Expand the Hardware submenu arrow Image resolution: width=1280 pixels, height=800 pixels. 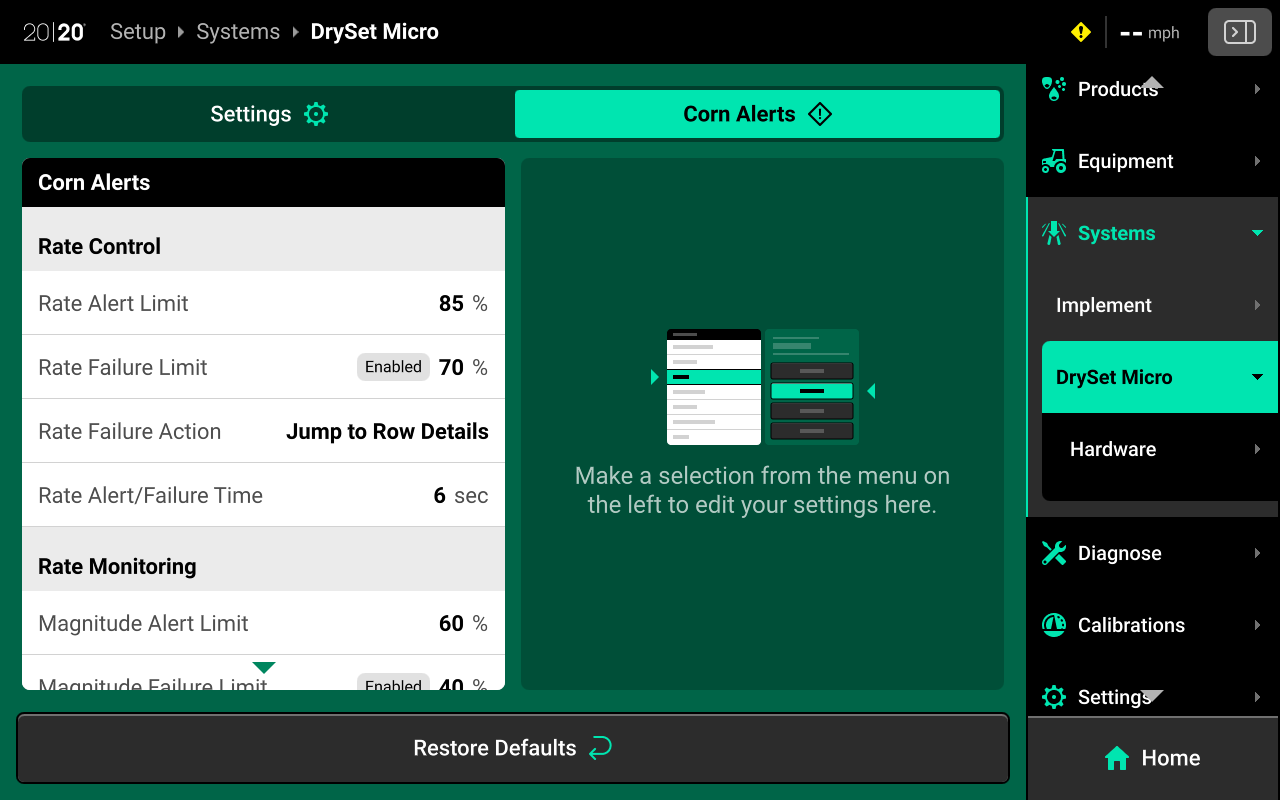(1257, 449)
